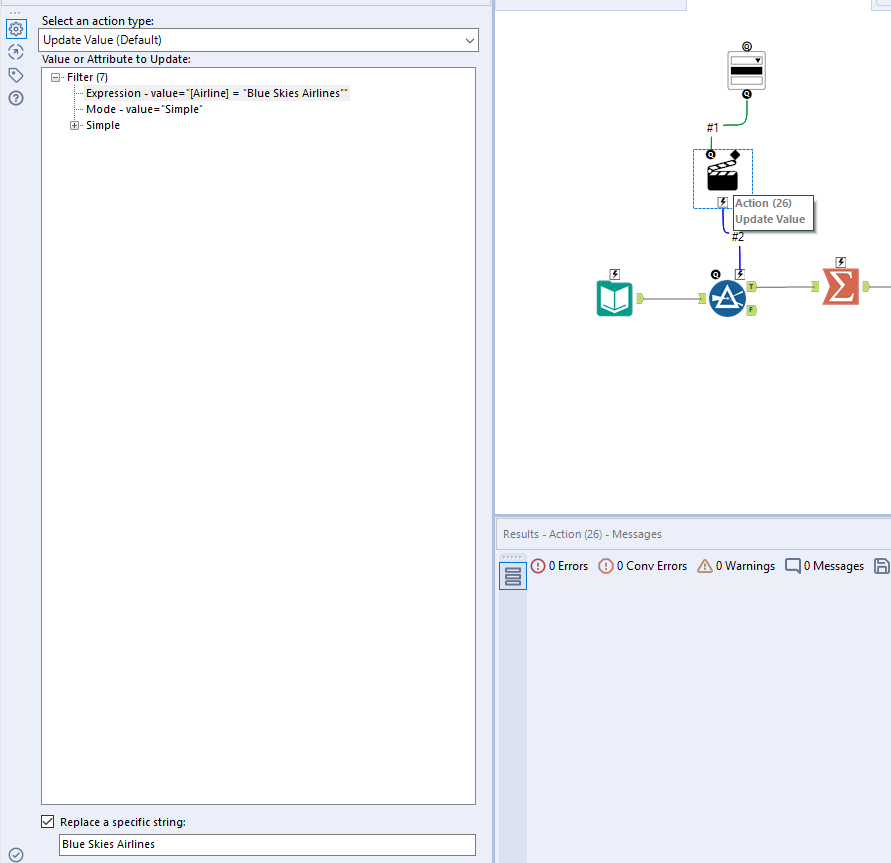Filter results by 0 Warnings
Image resolution: width=891 pixels, height=863 pixels.
pos(736,566)
